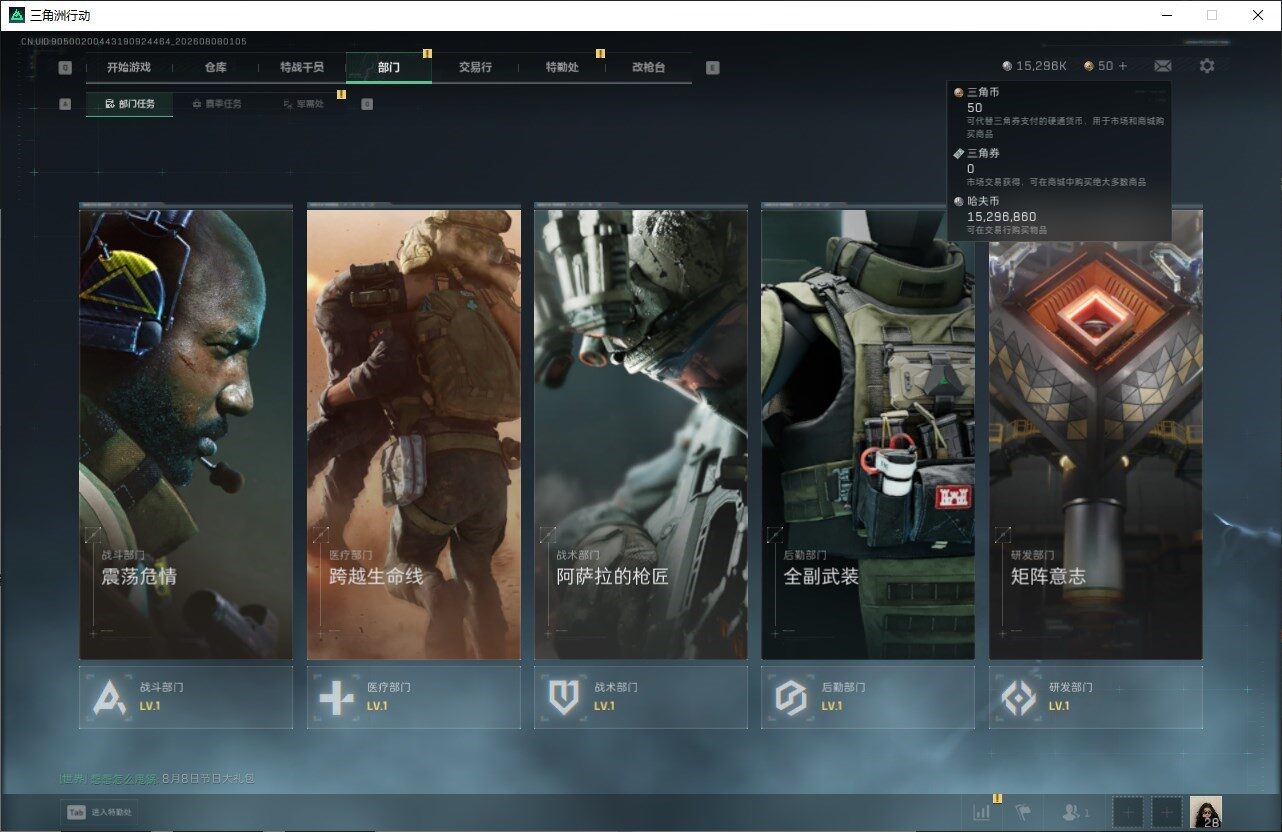The width and height of the screenshot is (1282, 832).
Task: Click the 战术部门 LV.1 panel
Action: (641, 697)
